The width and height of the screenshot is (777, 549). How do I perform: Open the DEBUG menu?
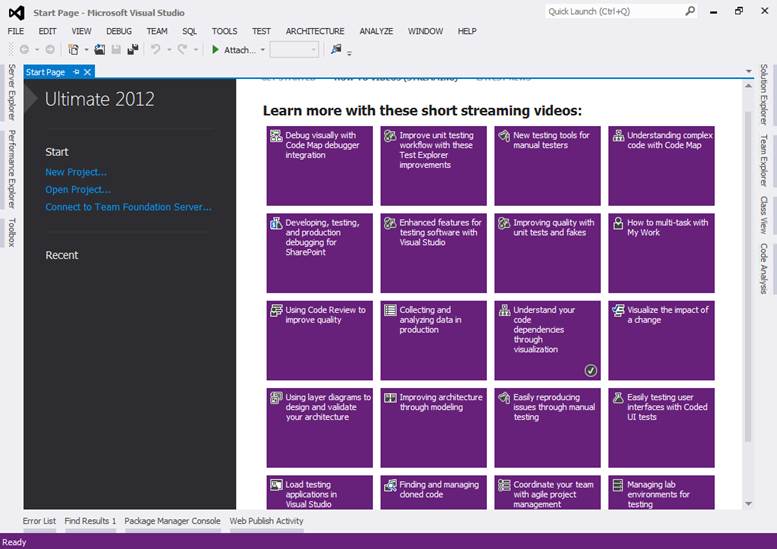[x=119, y=31]
